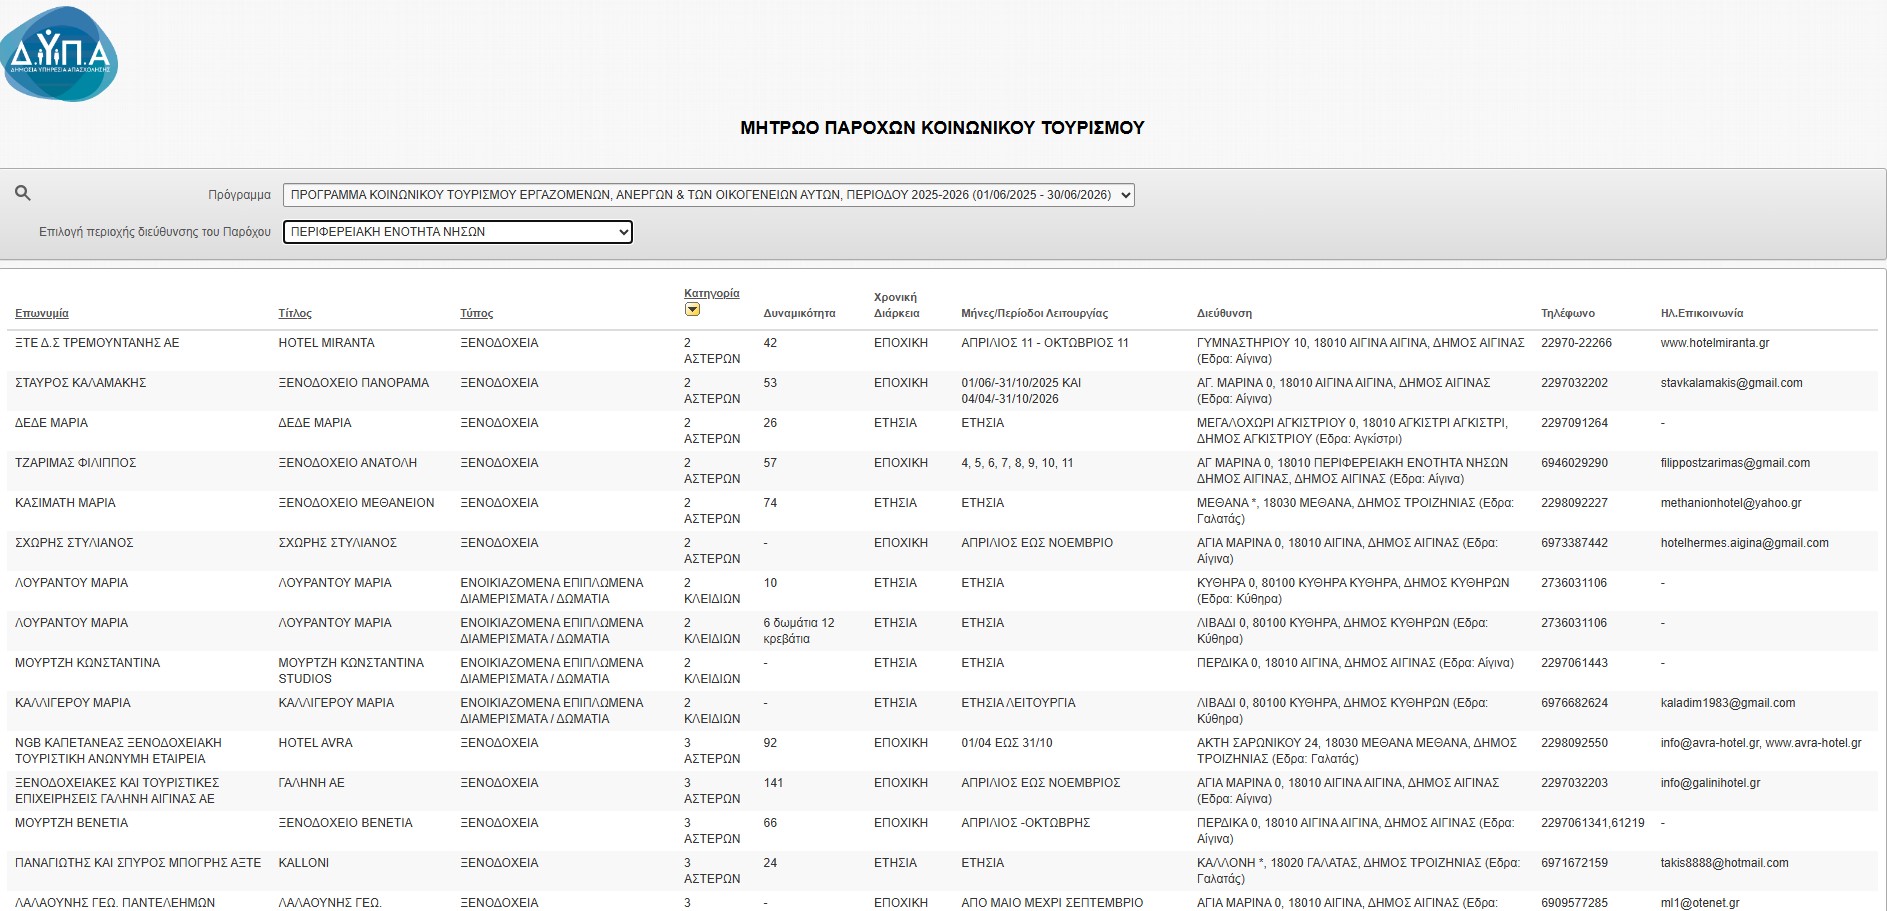Click ml1@otenet.gr email text
This screenshot has width=1887, height=911.
(1700, 903)
